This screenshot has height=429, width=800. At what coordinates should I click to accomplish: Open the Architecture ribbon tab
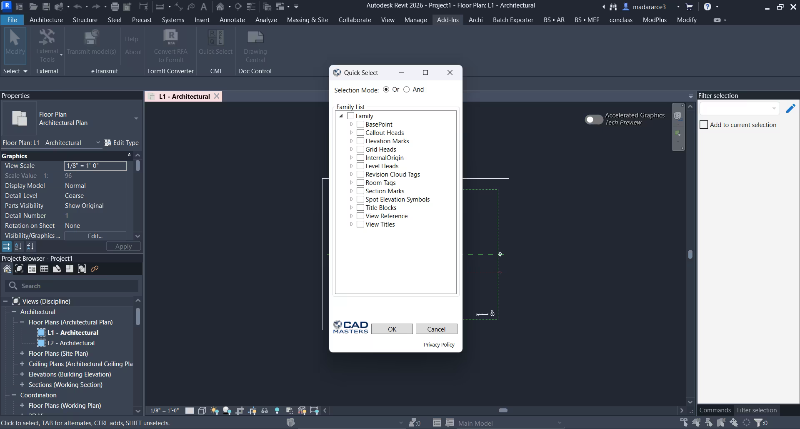pyautogui.click(x=45, y=19)
